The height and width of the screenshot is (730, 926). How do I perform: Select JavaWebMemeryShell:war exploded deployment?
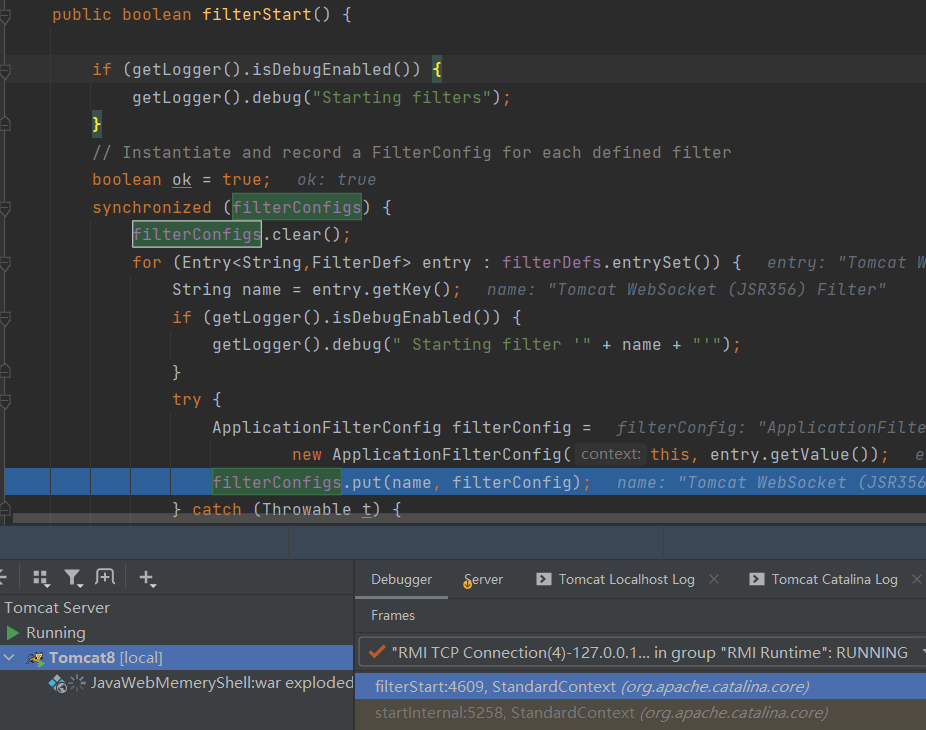(221, 683)
